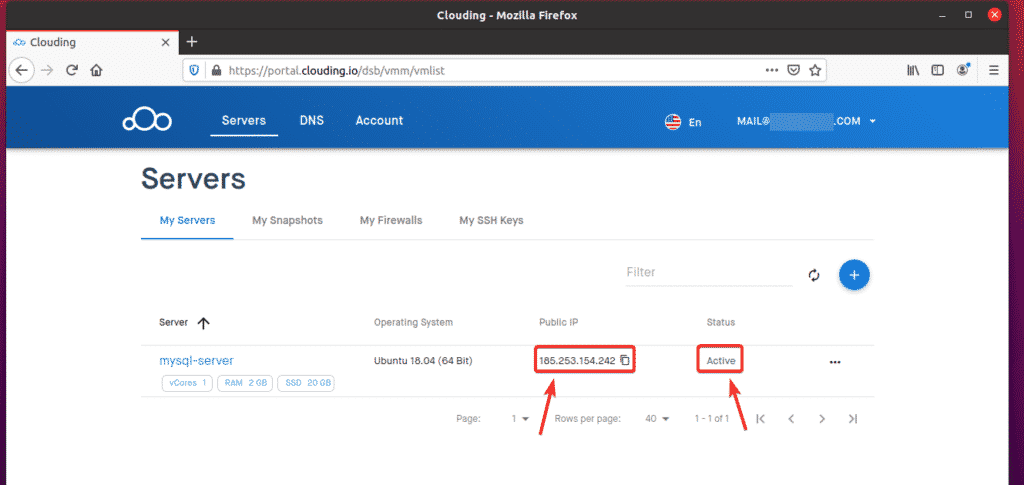Refresh the server list with reload icon
Screen dimensions: 1024x485
[x=814, y=275]
